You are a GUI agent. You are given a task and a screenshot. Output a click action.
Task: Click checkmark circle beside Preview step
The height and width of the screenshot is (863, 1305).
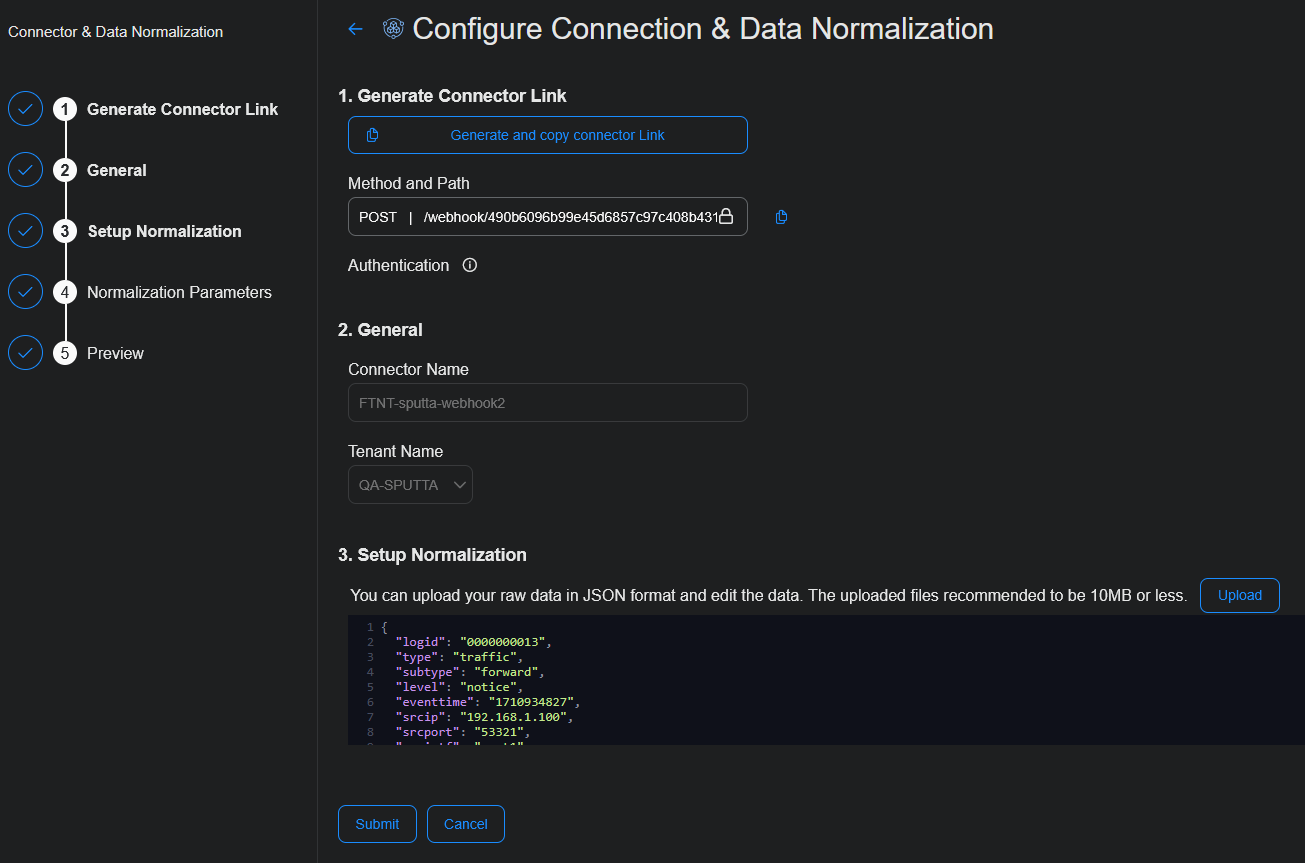pyautogui.click(x=25, y=353)
